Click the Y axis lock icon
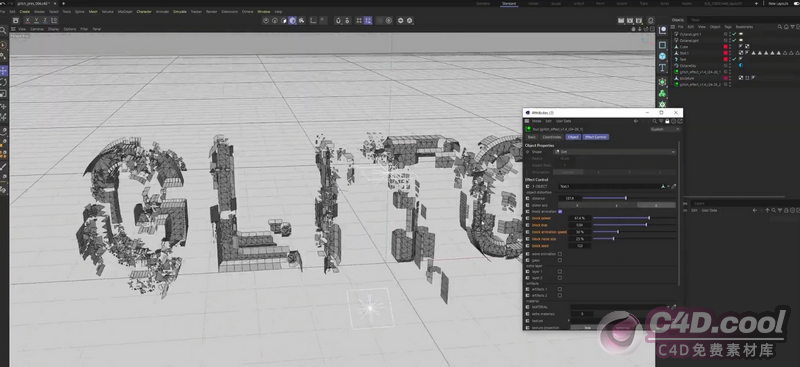This screenshot has height=367, width=800. [x=36, y=20]
